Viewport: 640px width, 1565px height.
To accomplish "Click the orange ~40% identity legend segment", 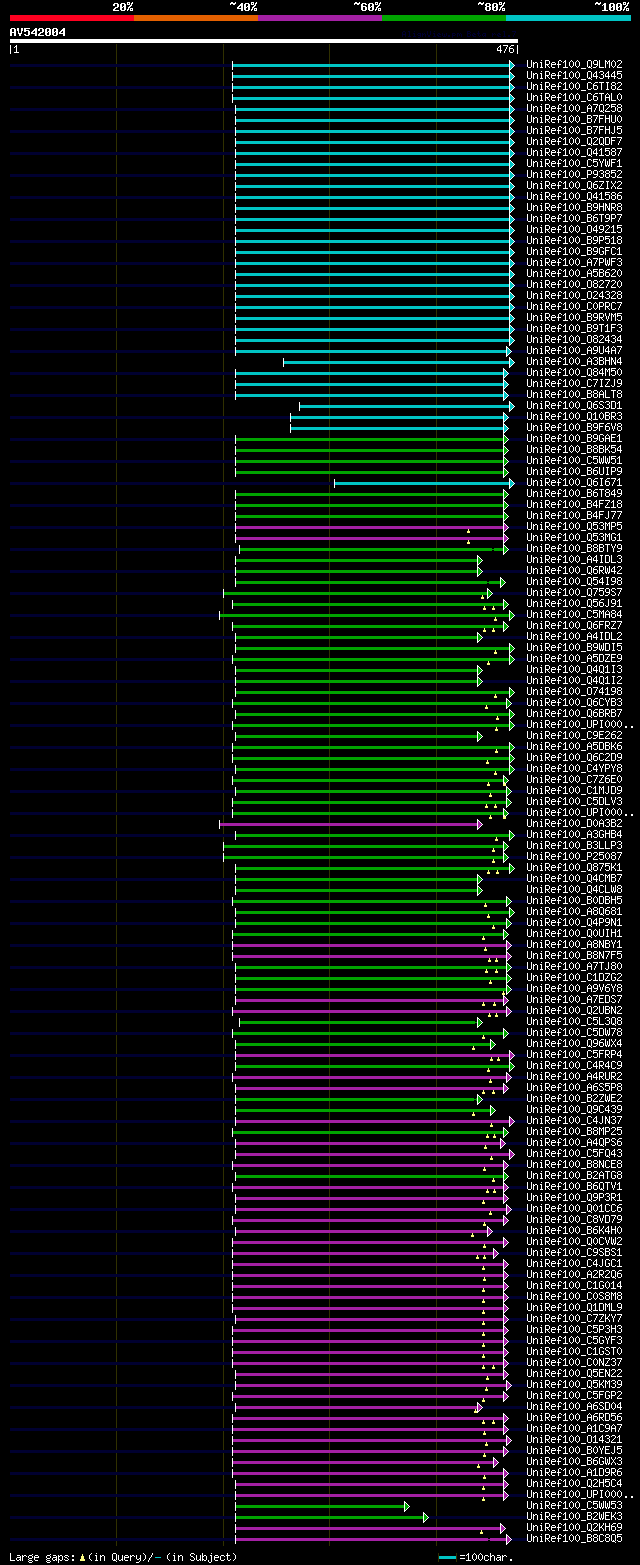I will click(x=195, y=18).
